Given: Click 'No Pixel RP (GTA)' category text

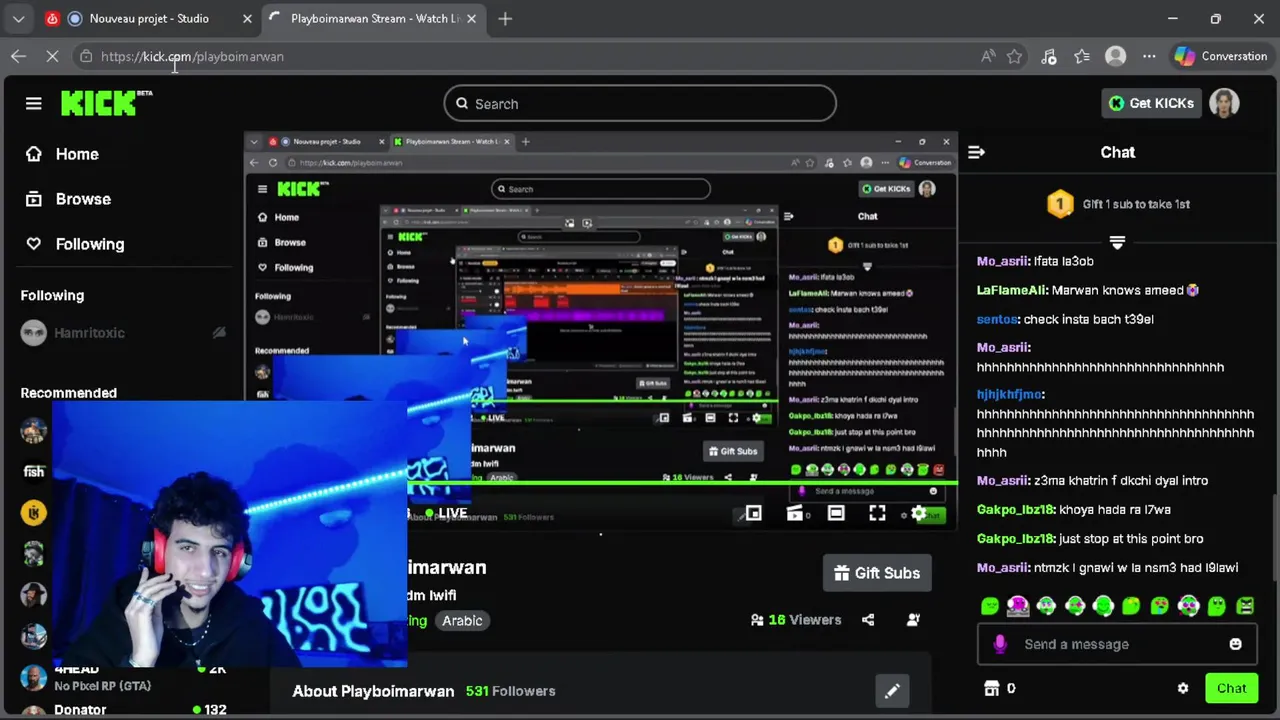Looking at the screenshot, I should (x=103, y=686).
